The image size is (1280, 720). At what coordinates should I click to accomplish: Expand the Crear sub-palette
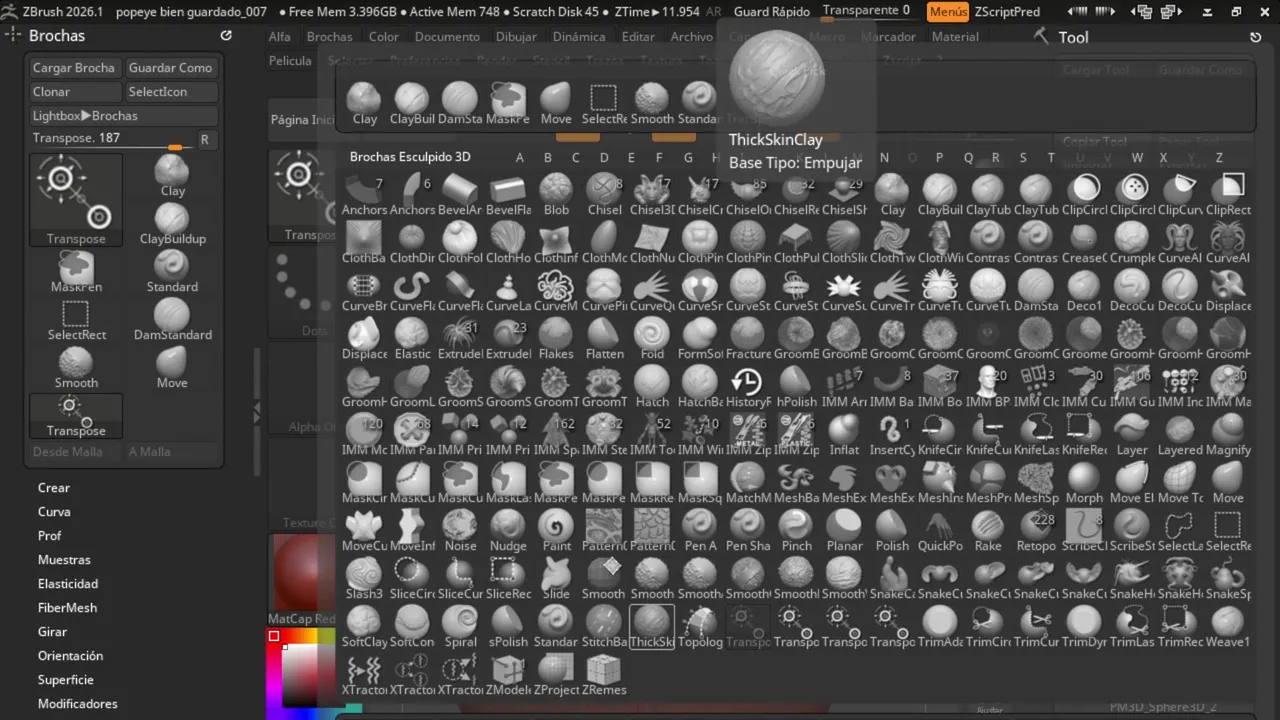[x=54, y=488]
